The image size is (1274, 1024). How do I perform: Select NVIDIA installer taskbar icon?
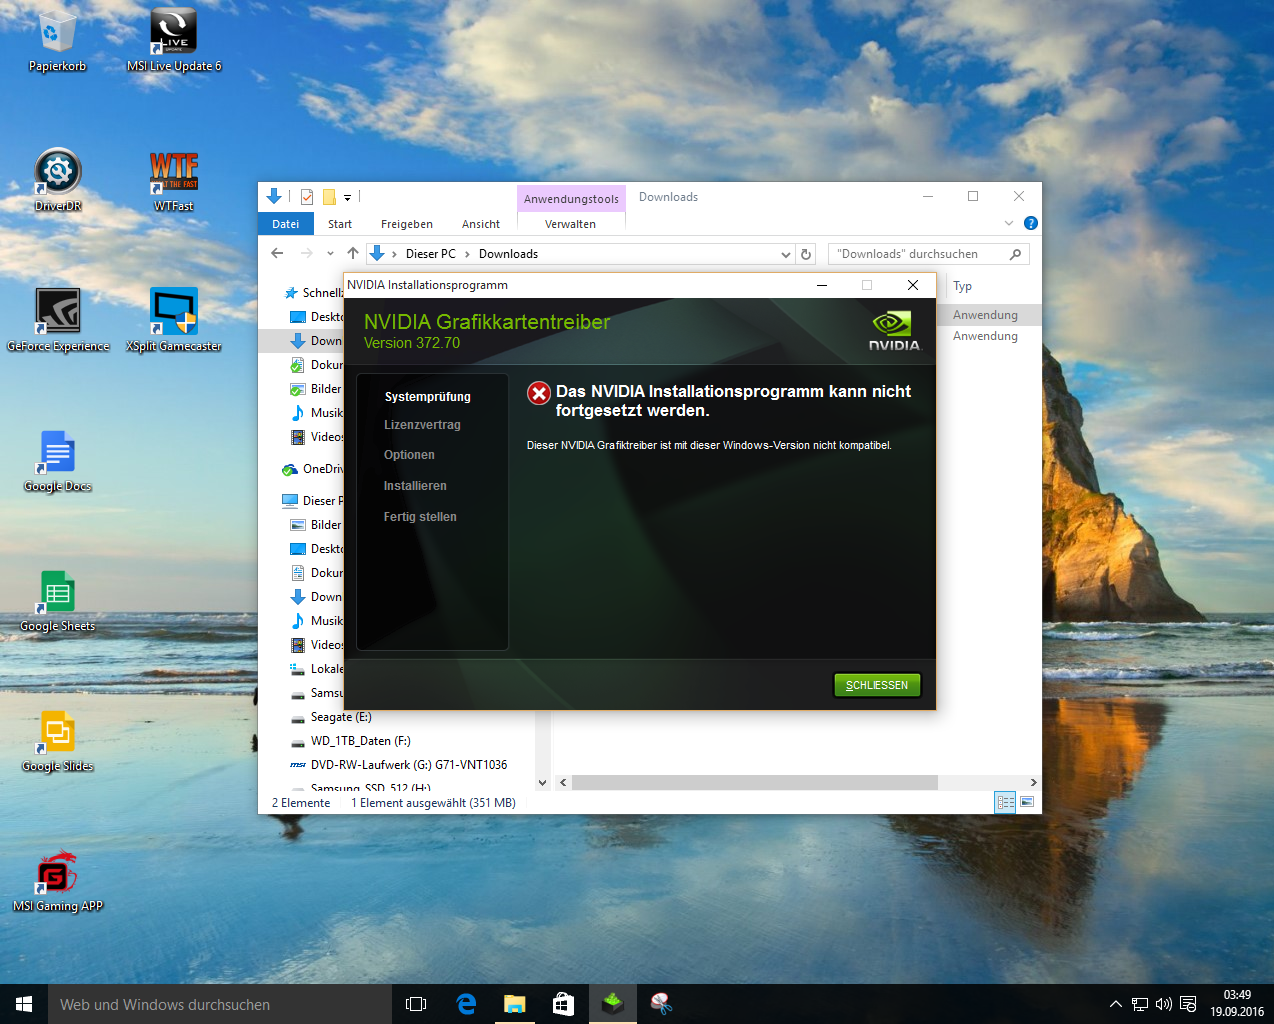(x=613, y=1004)
